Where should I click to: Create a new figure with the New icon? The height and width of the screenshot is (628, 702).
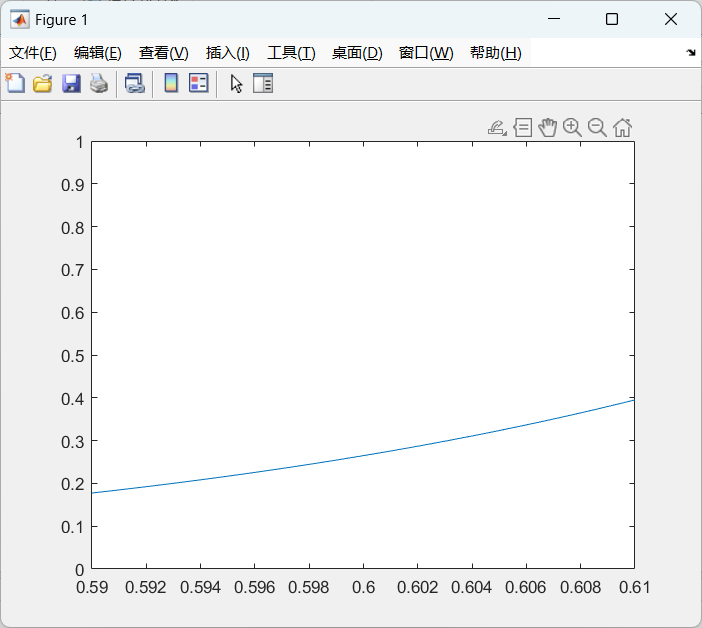[15, 83]
